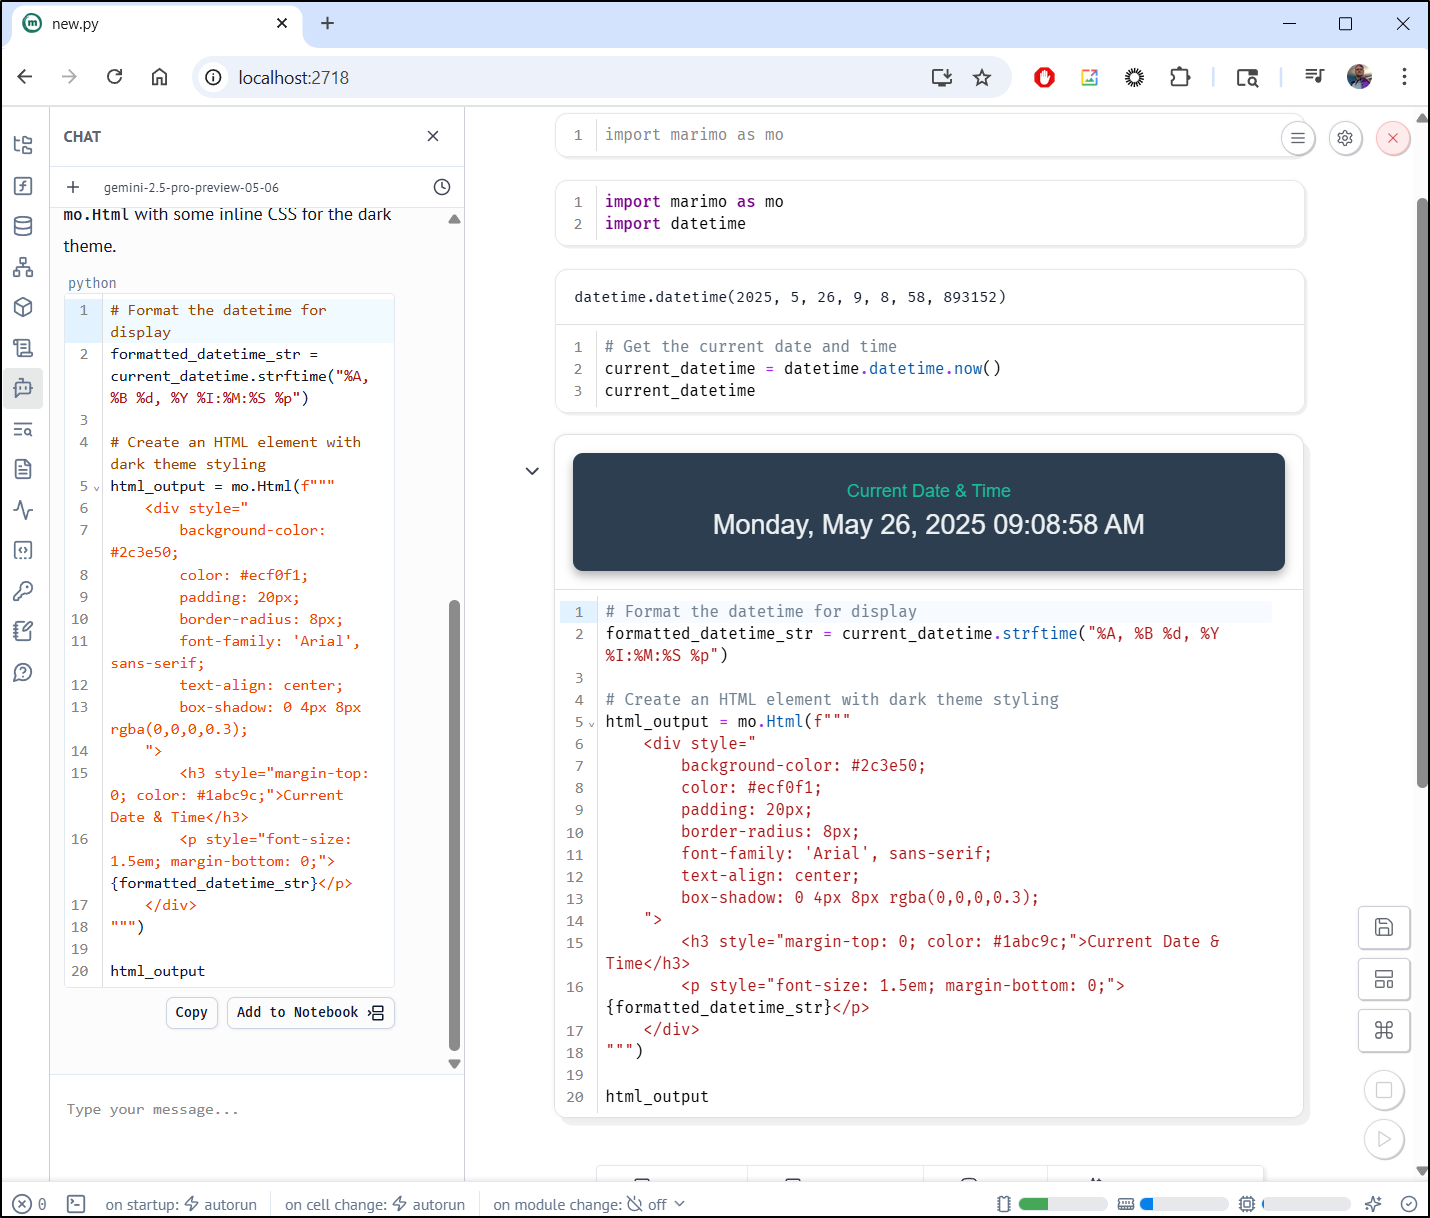This screenshot has height=1218, width=1430.
Task: Collapse the datetime output cell chevron
Action: pyautogui.click(x=532, y=471)
